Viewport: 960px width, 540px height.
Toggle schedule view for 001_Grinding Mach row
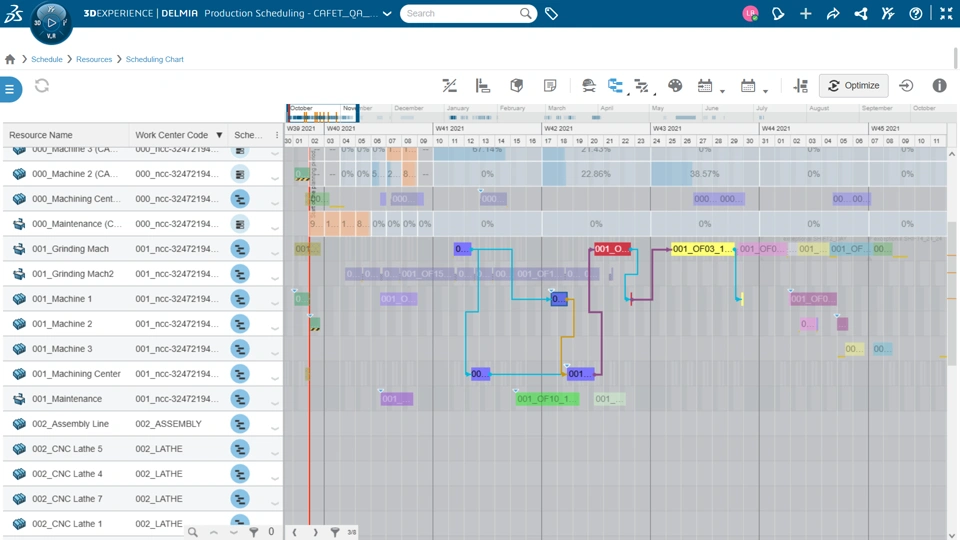[240, 249]
